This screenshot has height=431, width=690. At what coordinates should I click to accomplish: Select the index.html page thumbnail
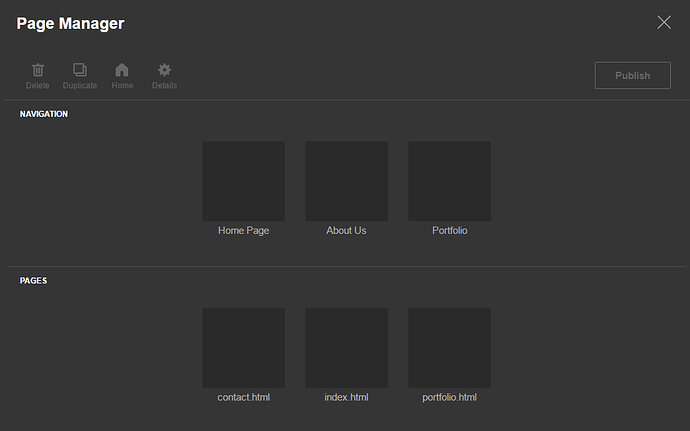pos(346,348)
